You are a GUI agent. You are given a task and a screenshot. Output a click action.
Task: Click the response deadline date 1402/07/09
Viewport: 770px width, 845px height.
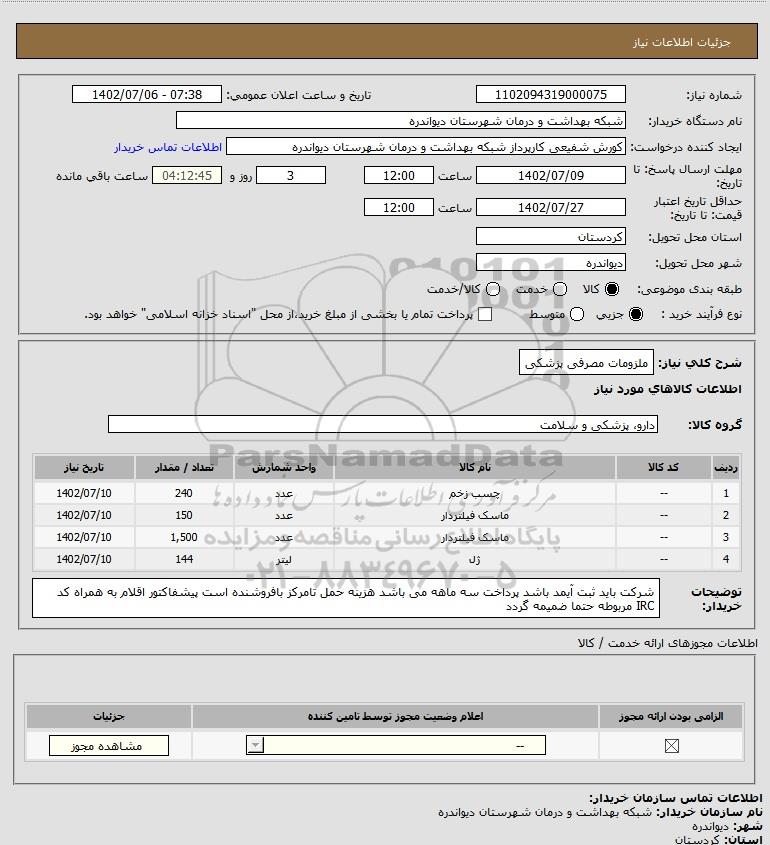[x=551, y=175]
